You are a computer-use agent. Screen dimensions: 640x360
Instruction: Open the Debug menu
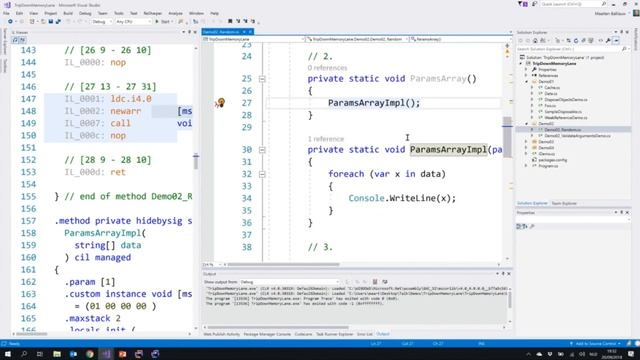tap(85, 13)
